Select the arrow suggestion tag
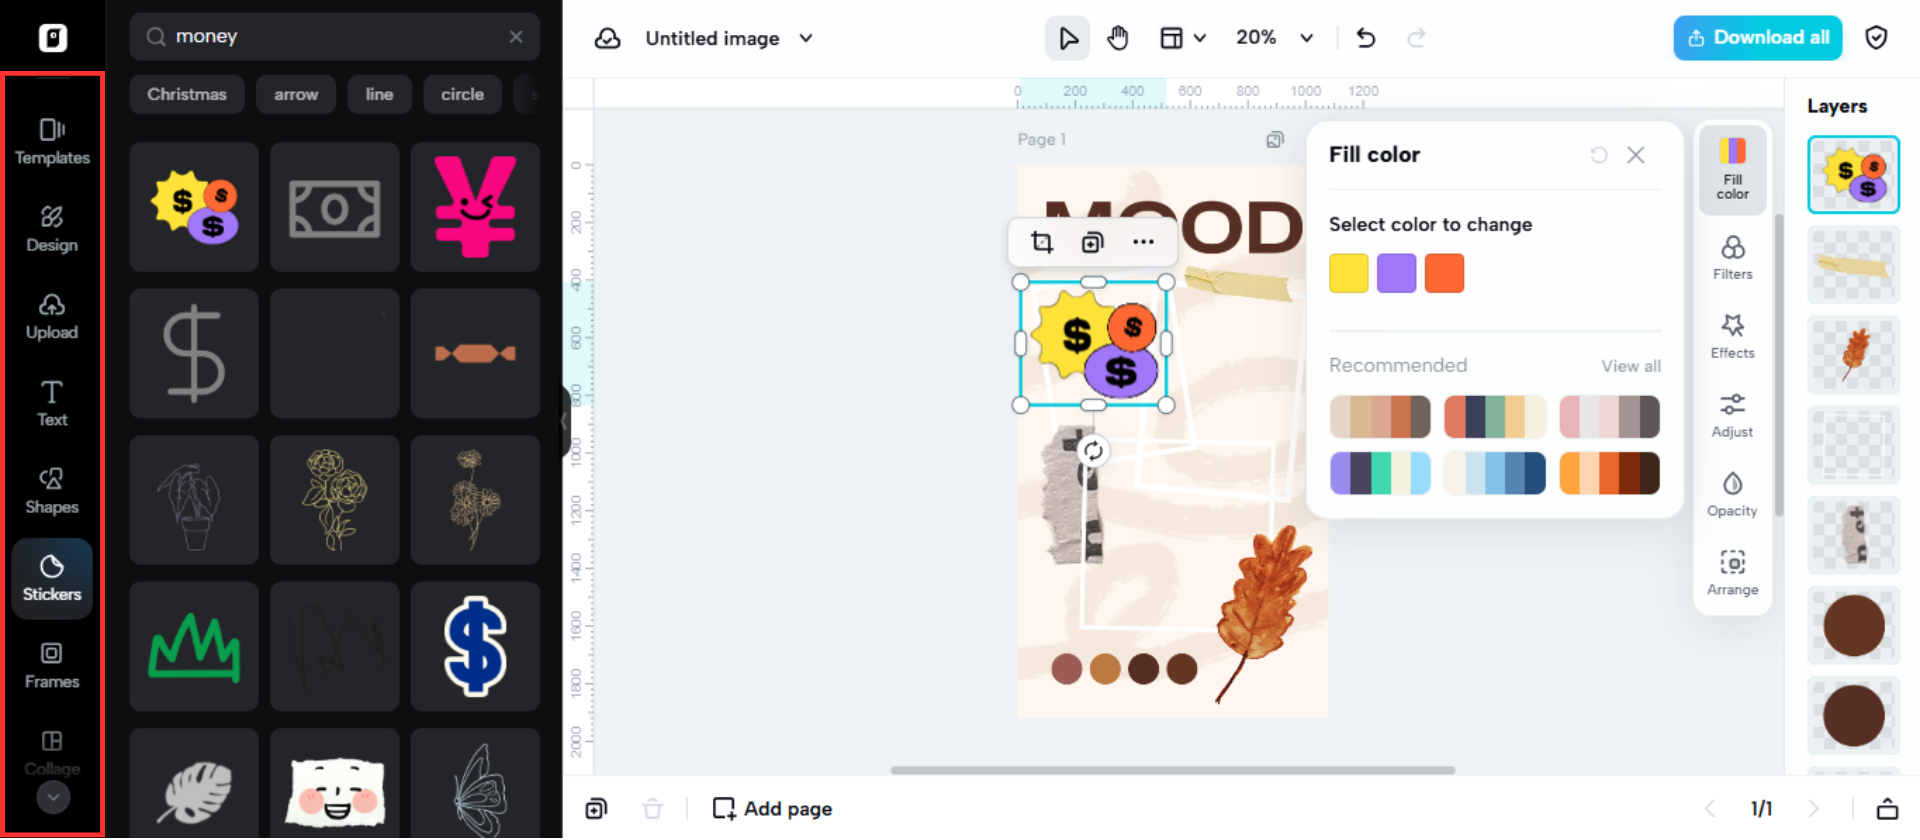Viewport: 1920px width, 840px height. (296, 94)
